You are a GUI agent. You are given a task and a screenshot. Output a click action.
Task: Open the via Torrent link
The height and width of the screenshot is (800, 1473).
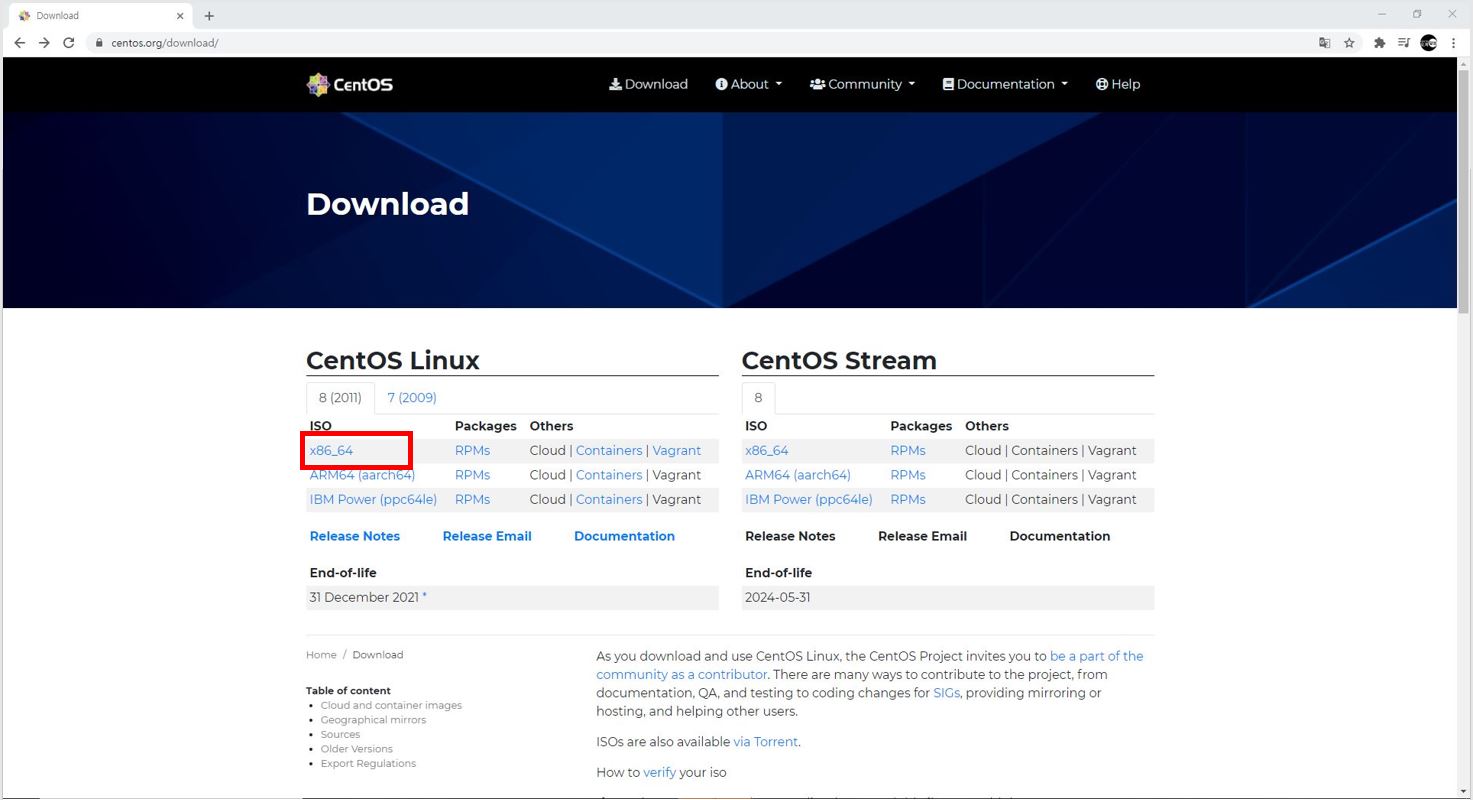pyautogui.click(x=766, y=742)
